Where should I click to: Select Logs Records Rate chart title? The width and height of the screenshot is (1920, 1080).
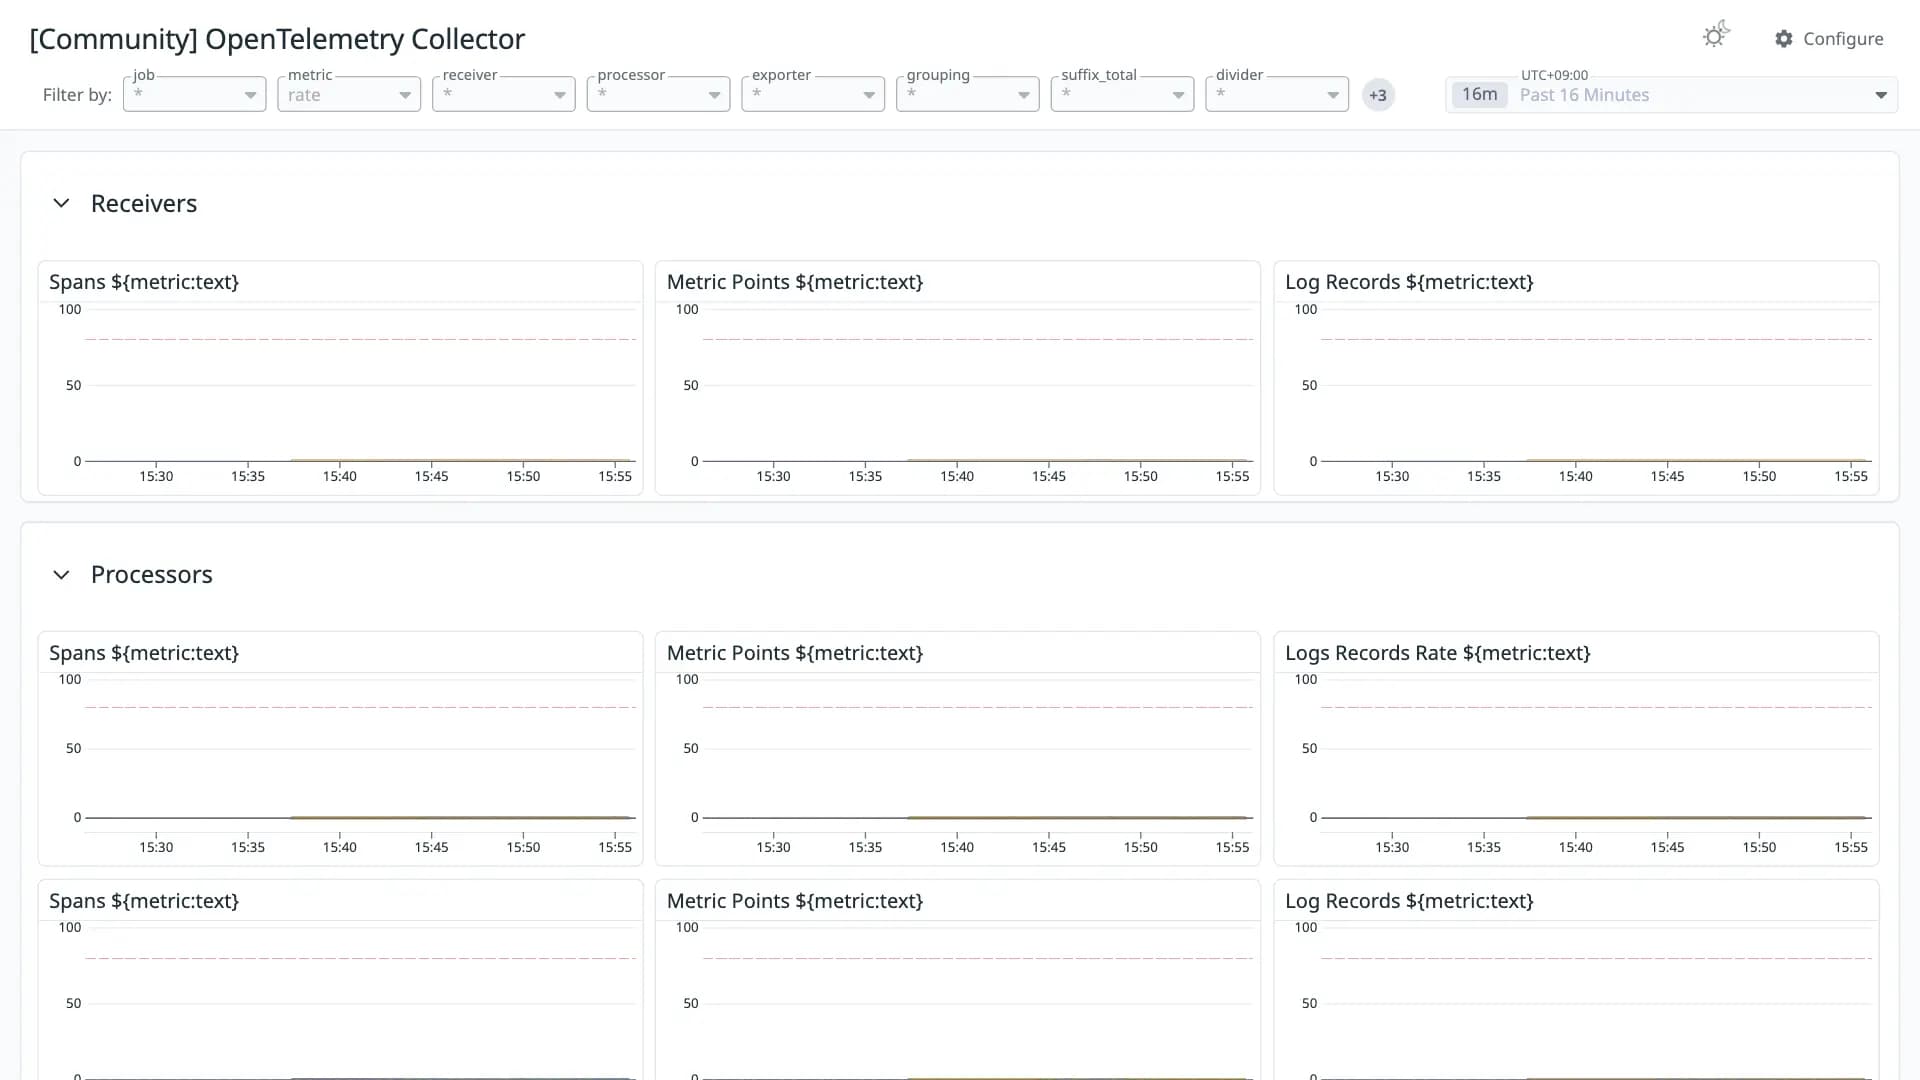1438,653
